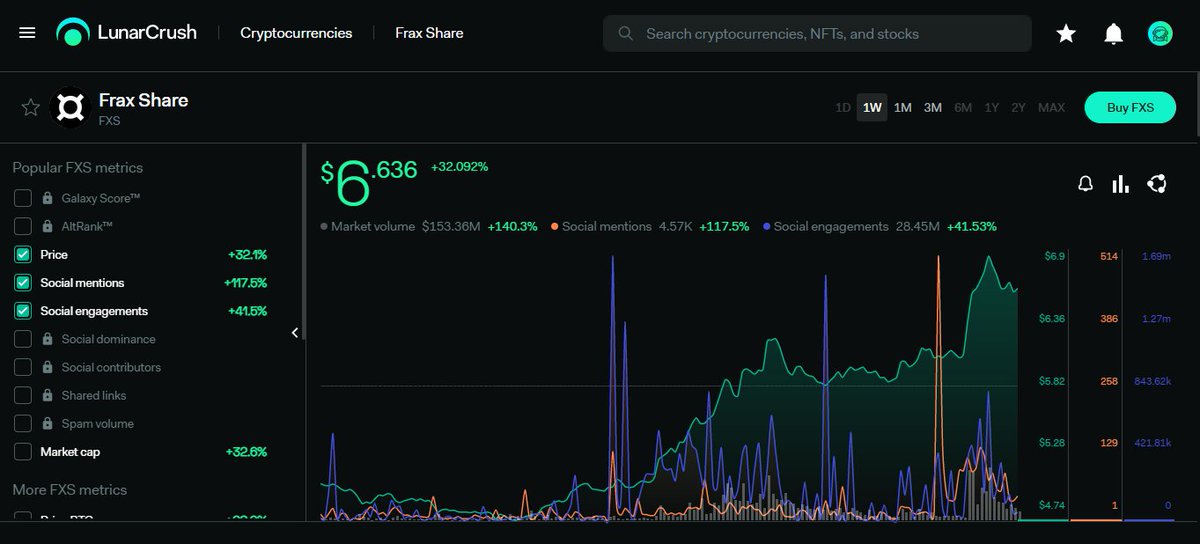Toggle the Social dominance checkbox
Viewport: 1200px width, 544px height.
click(x=23, y=339)
